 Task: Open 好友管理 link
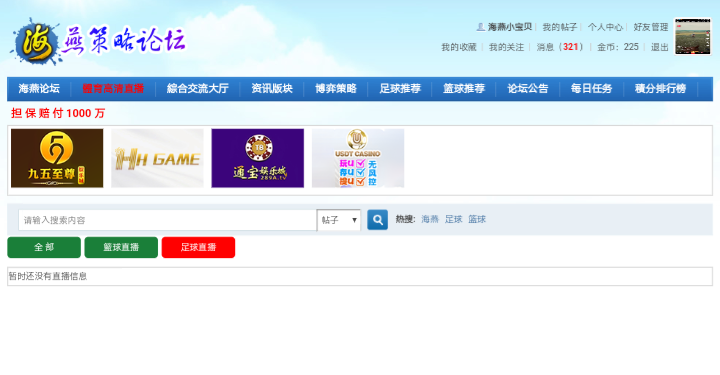(651, 27)
